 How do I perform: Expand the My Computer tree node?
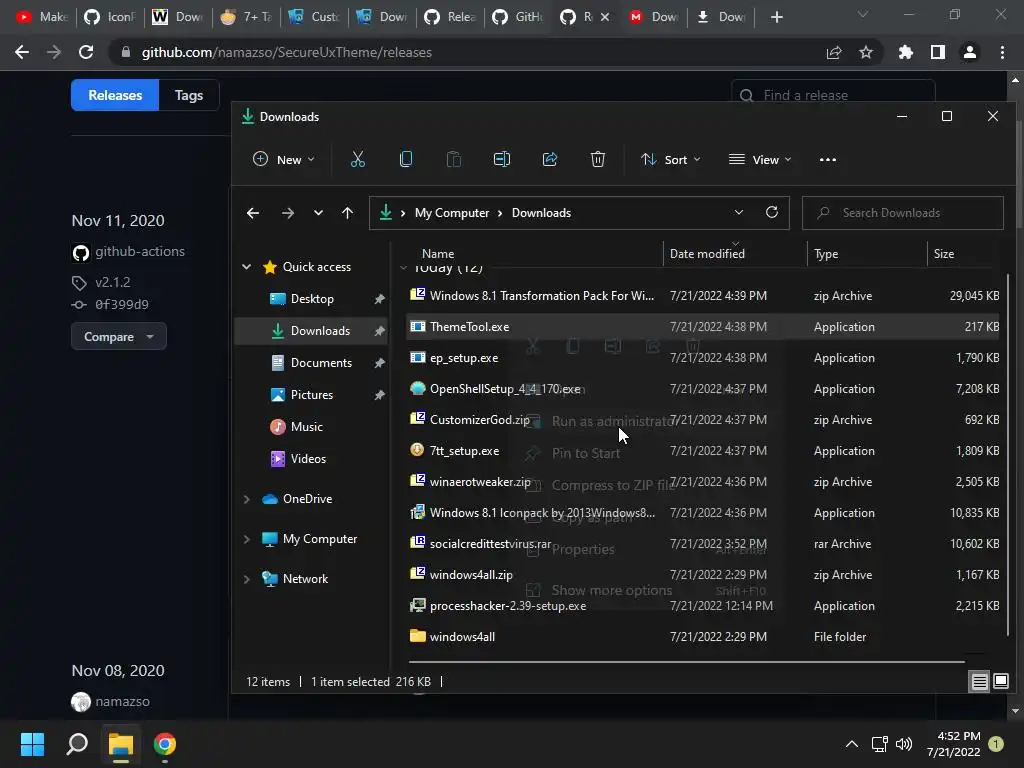point(247,539)
